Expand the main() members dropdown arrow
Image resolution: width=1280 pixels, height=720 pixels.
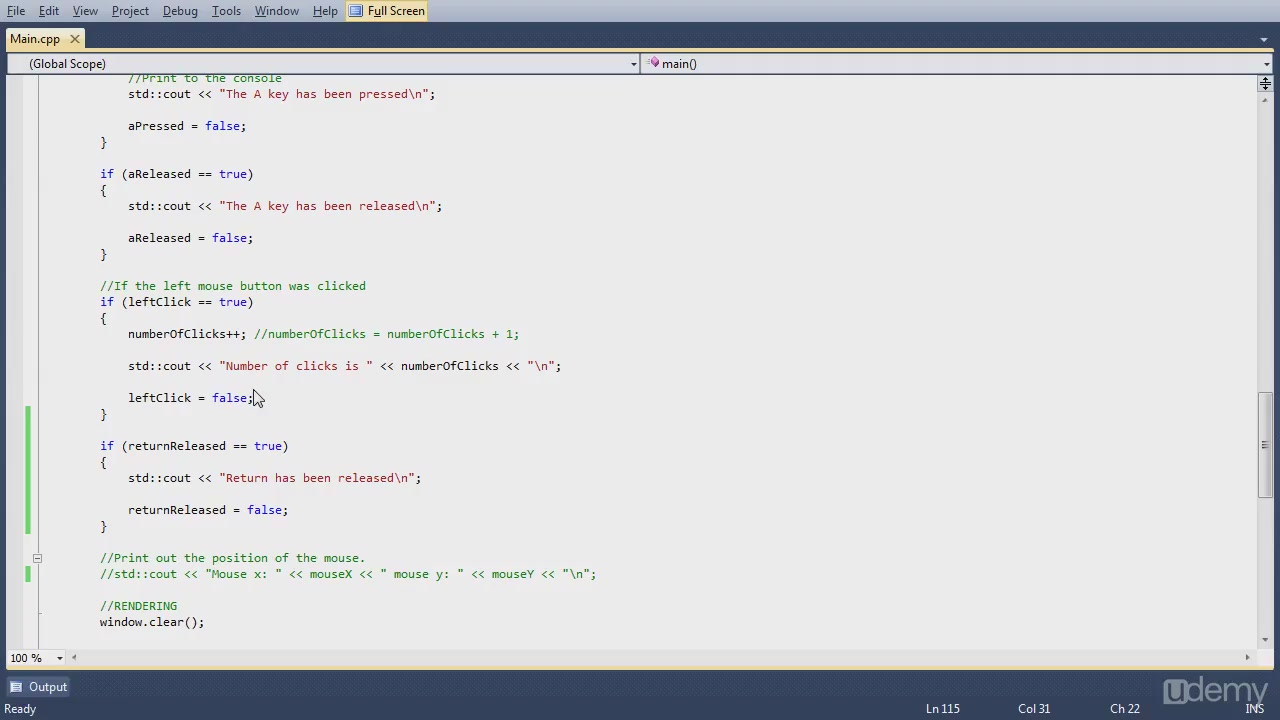[1266, 64]
